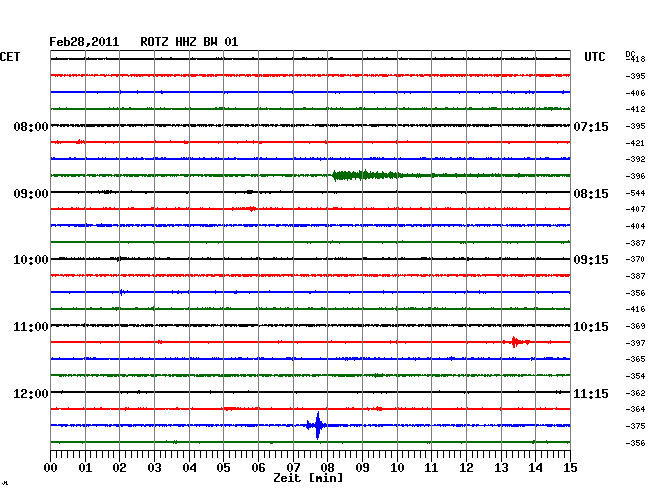This screenshot has height=494, width=650.
Task: Select the 09 minute axis label
Action: click(x=362, y=467)
